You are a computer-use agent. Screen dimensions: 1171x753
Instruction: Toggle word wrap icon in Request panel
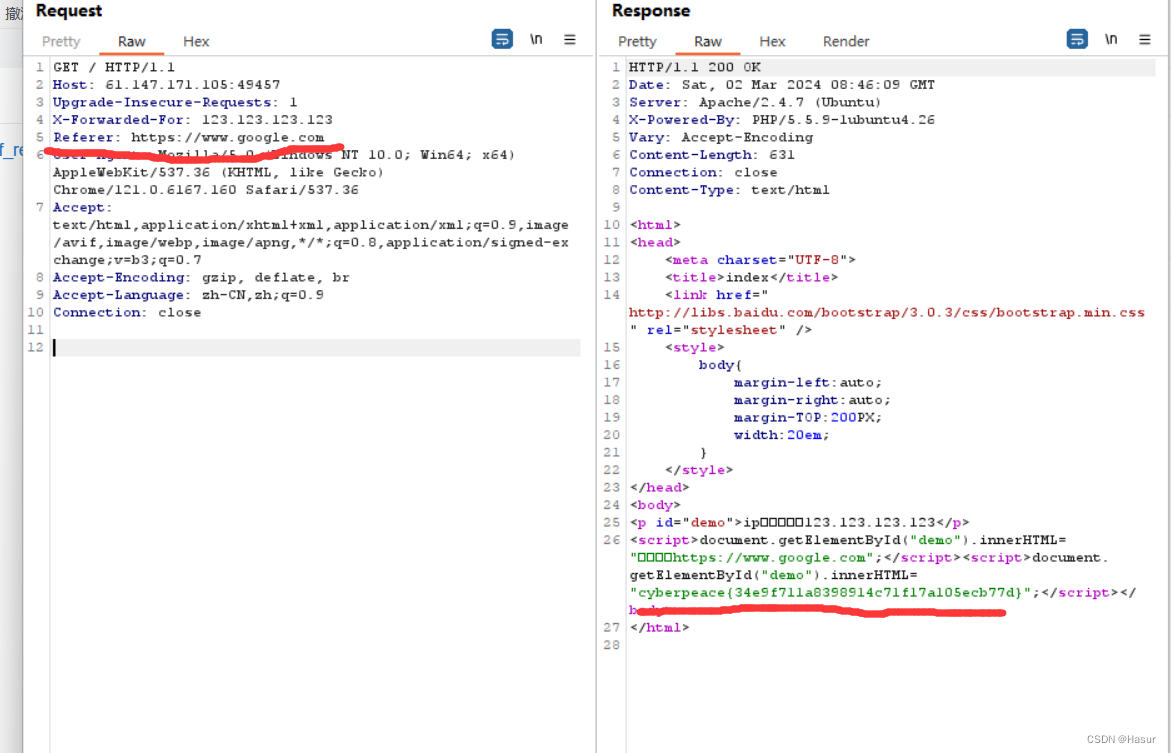(502, 39)
